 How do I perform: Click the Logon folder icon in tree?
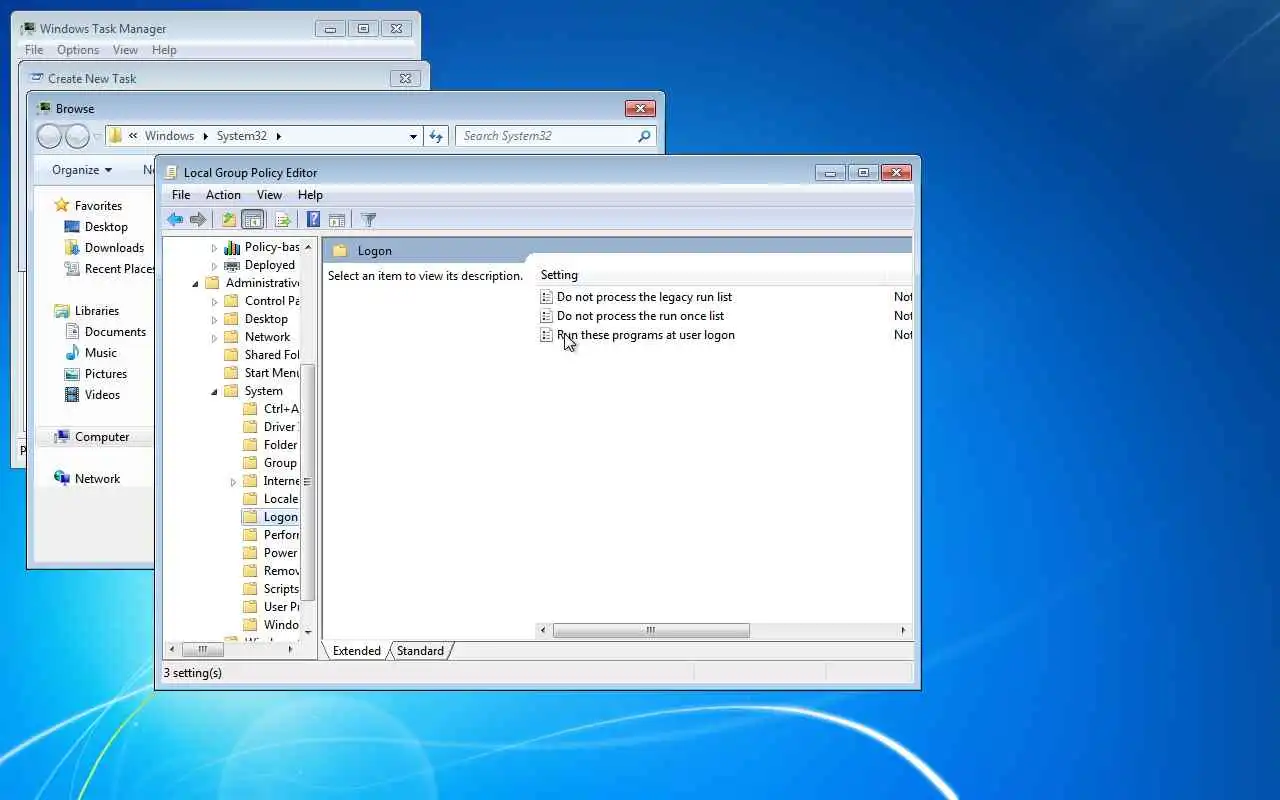point(251,517)
